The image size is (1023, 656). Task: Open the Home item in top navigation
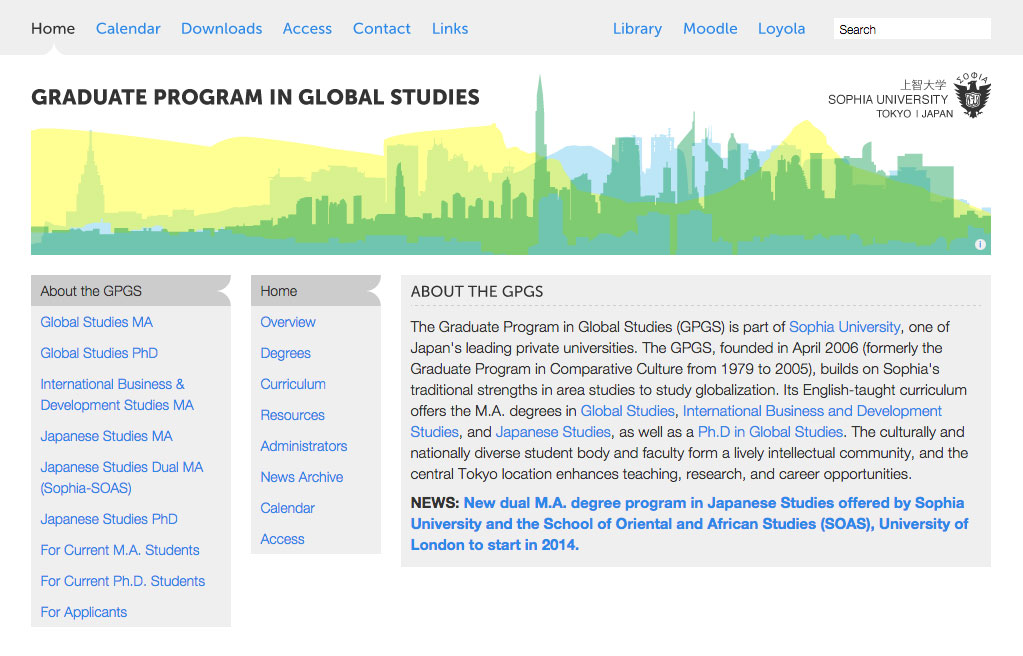(53, 29)
